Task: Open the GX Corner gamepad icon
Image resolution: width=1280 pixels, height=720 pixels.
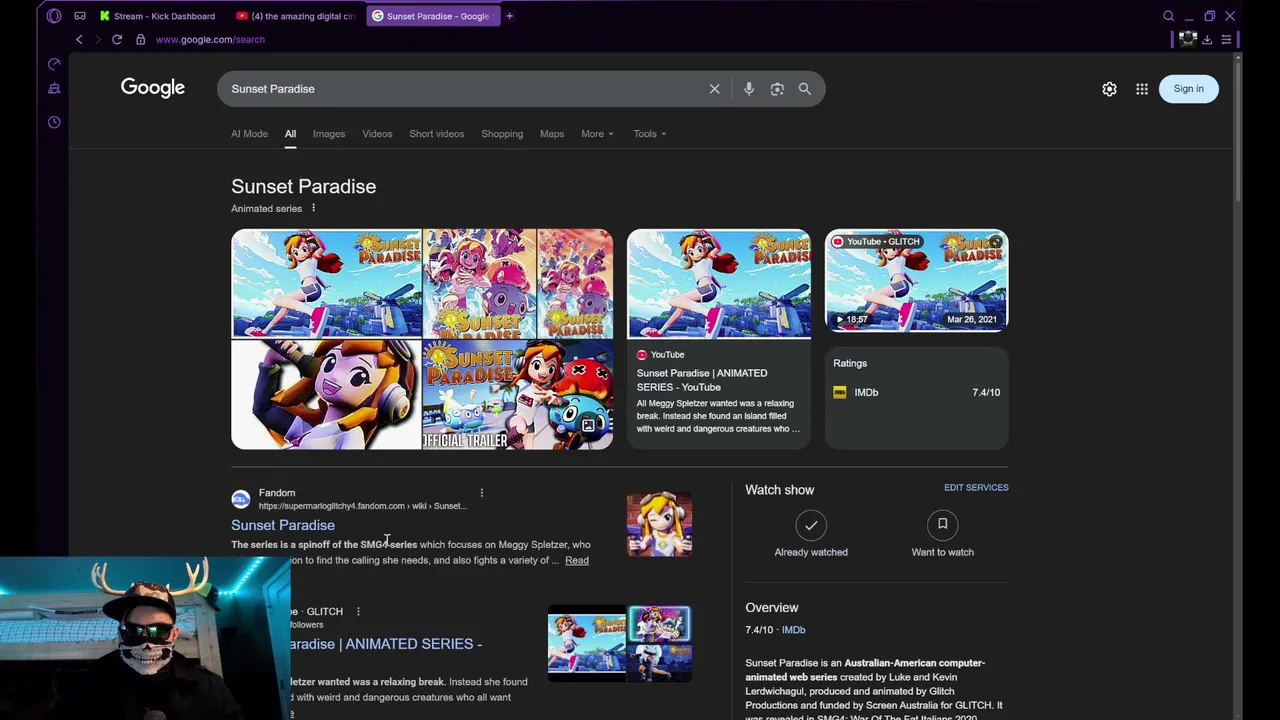Action: (80, 16)
